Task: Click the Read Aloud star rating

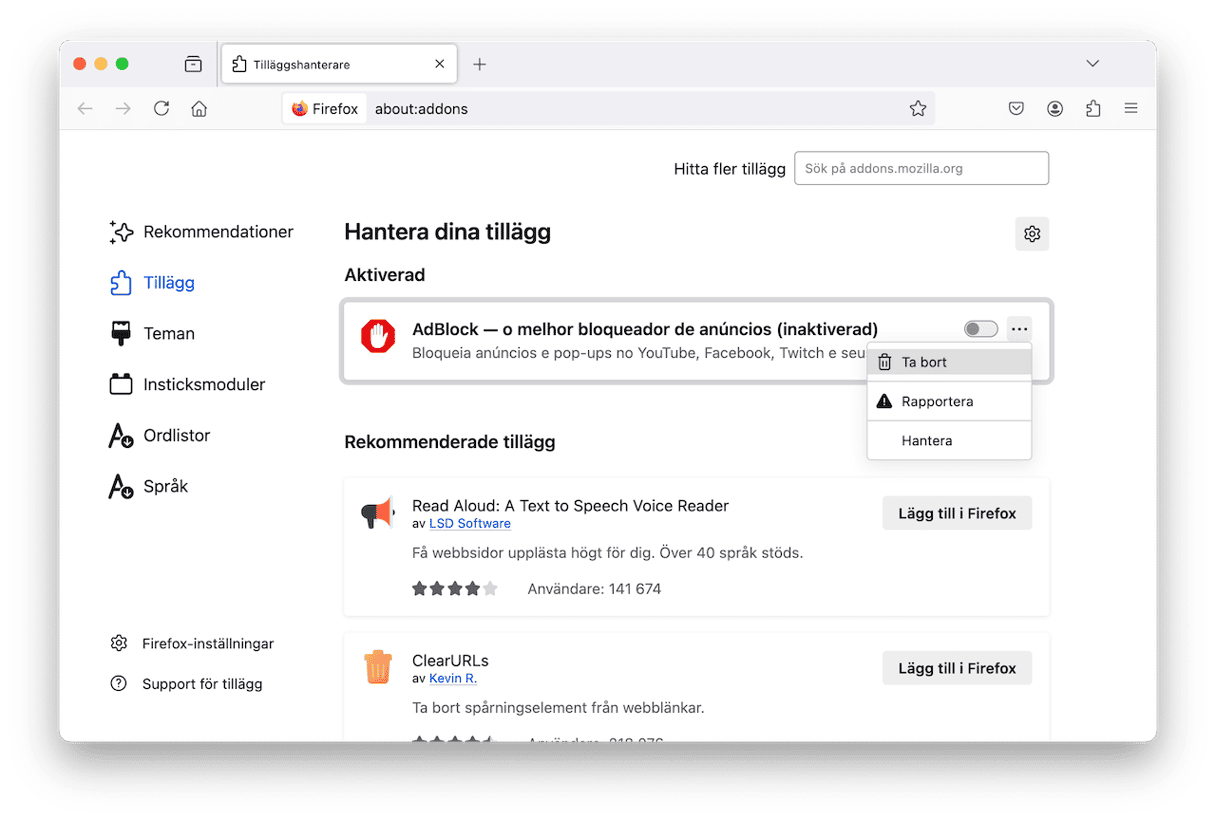Action: (x=455, y=589)
